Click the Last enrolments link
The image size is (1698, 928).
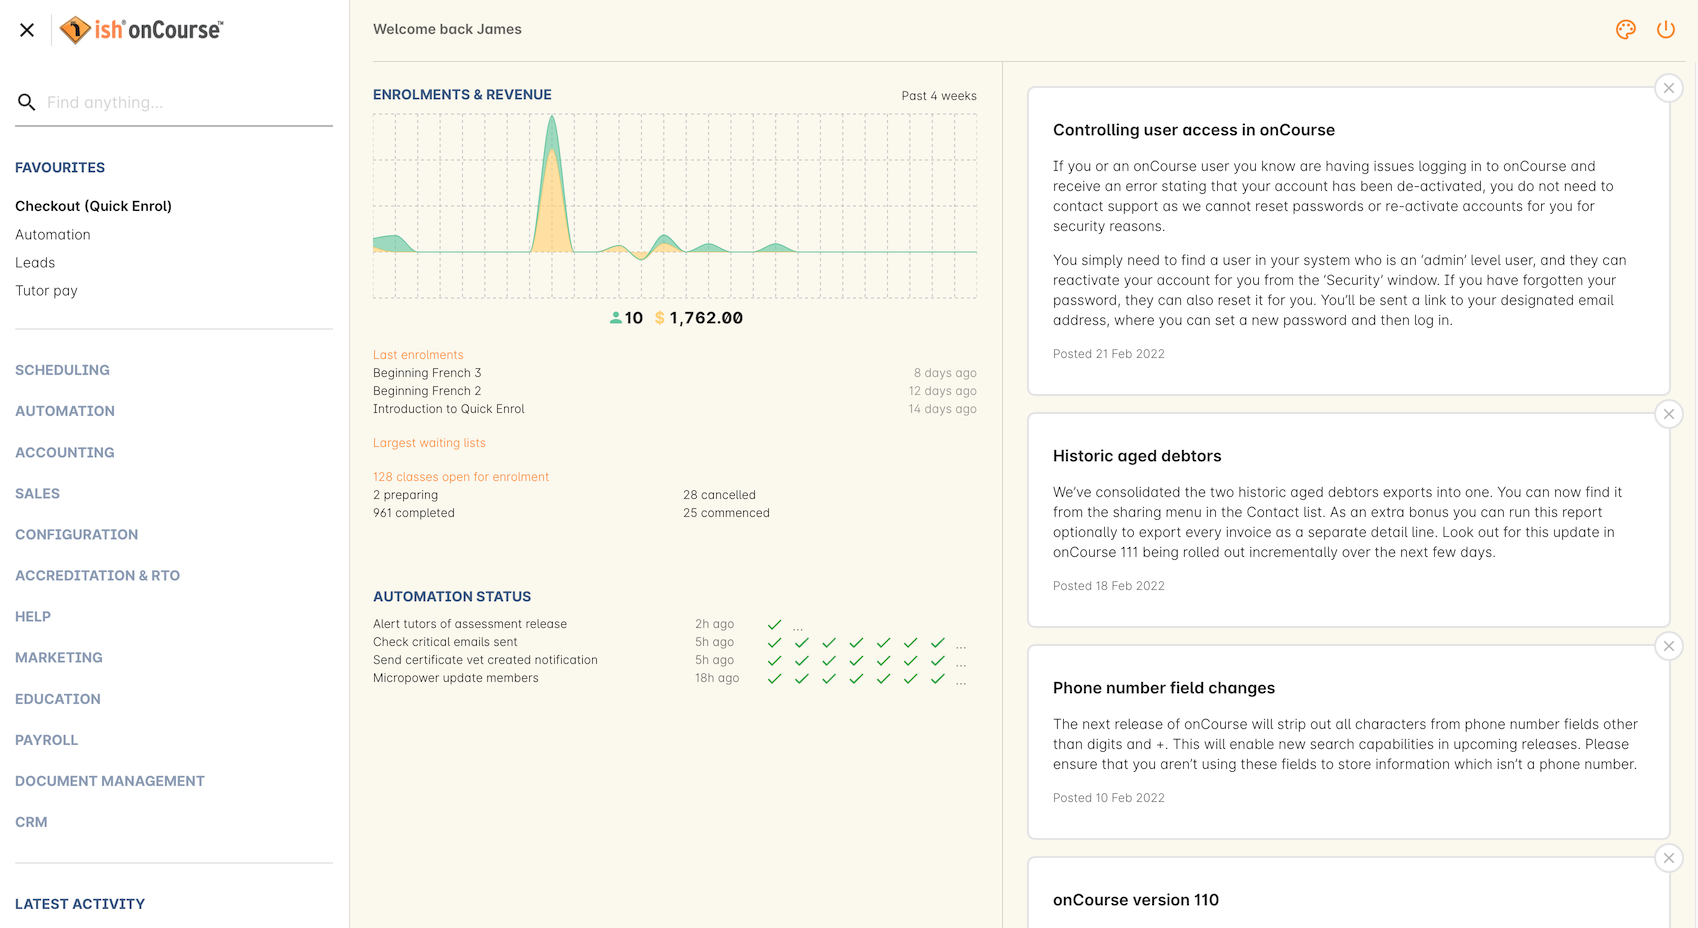[418, 355]
